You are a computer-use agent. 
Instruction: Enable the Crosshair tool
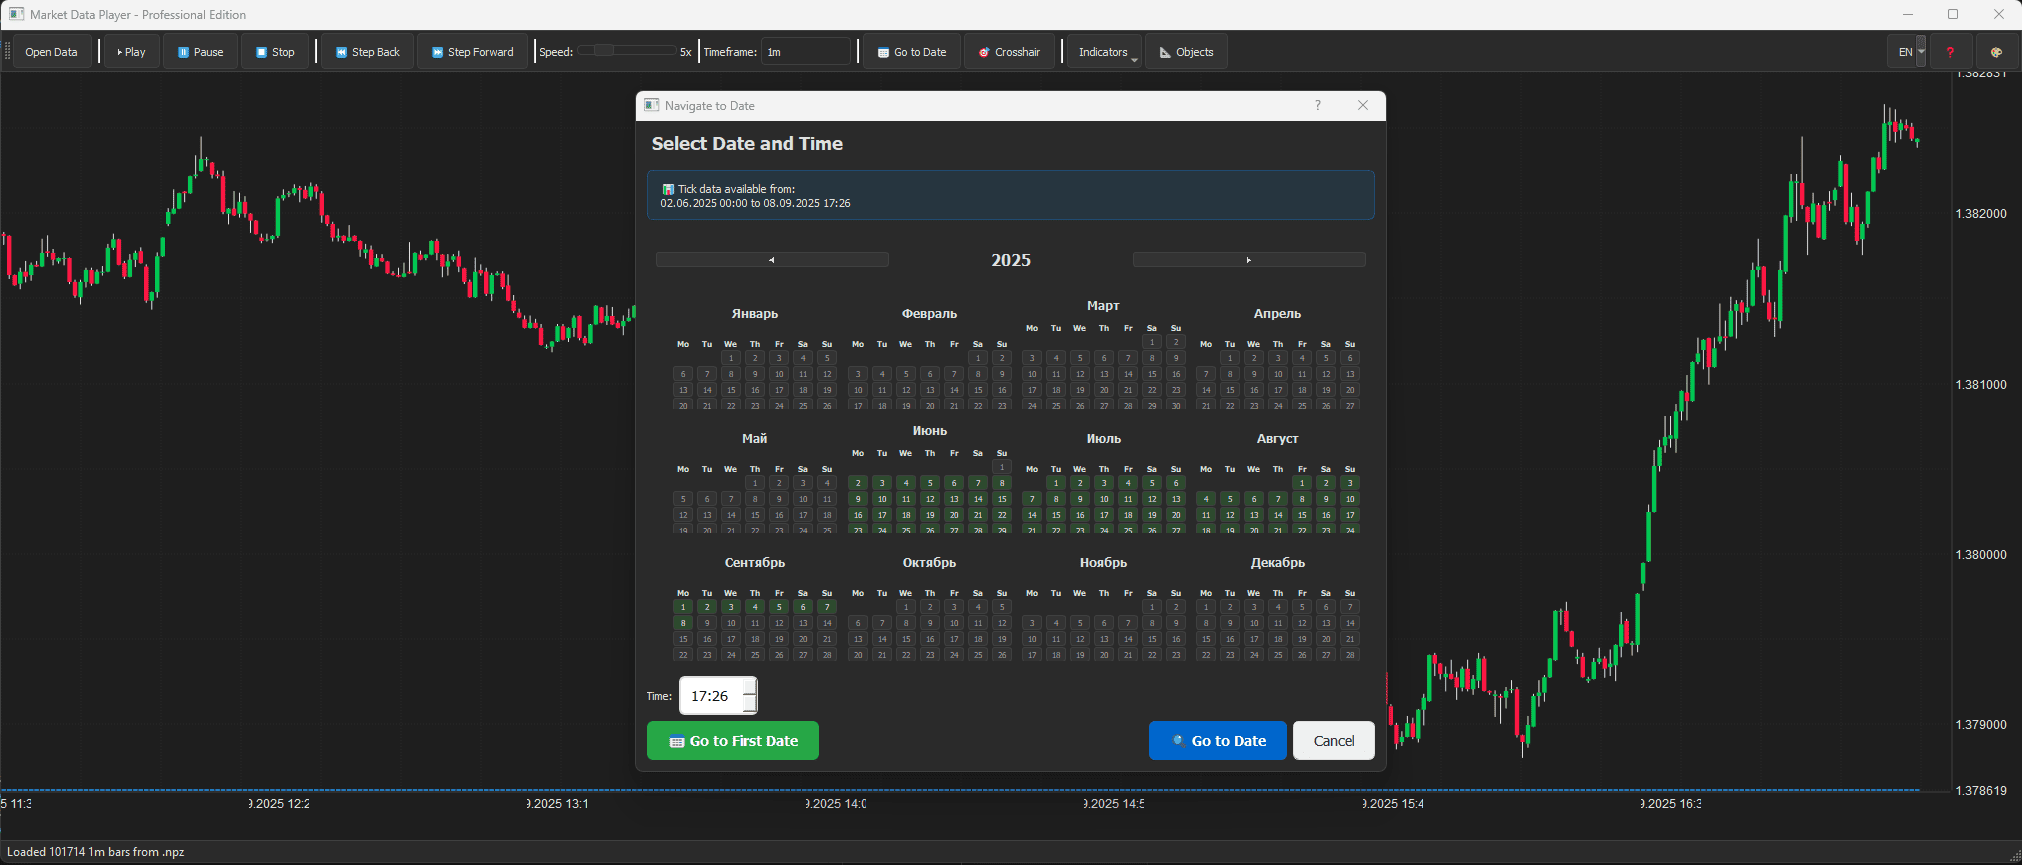1009,52
